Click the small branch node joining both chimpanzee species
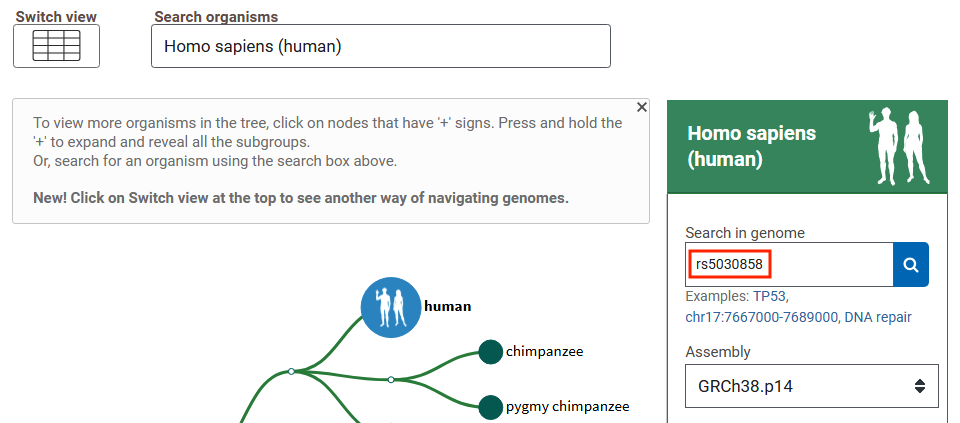Screen dimensions: 960x423 point(391,380)
